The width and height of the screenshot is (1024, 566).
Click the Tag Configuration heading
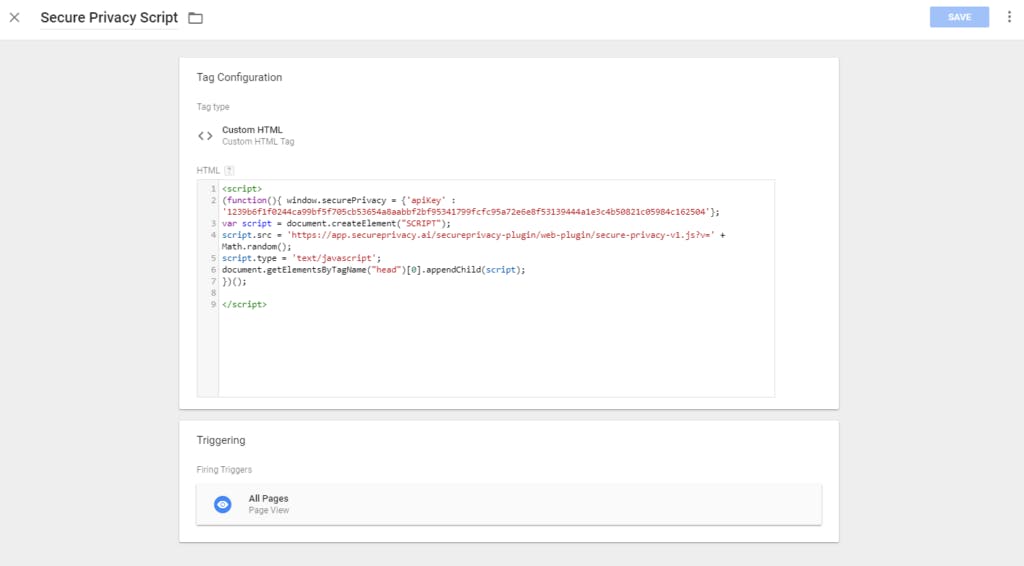point(240,77)
